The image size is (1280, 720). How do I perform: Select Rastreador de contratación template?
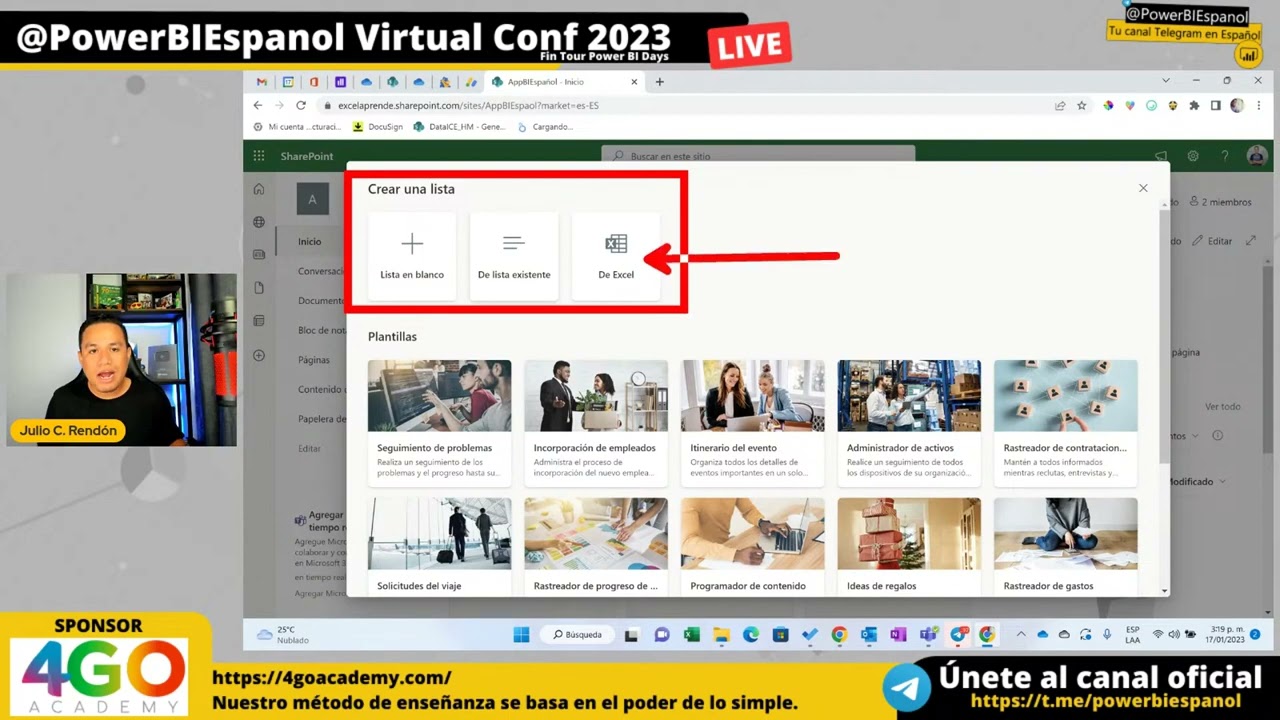[x=1066, y=424]
